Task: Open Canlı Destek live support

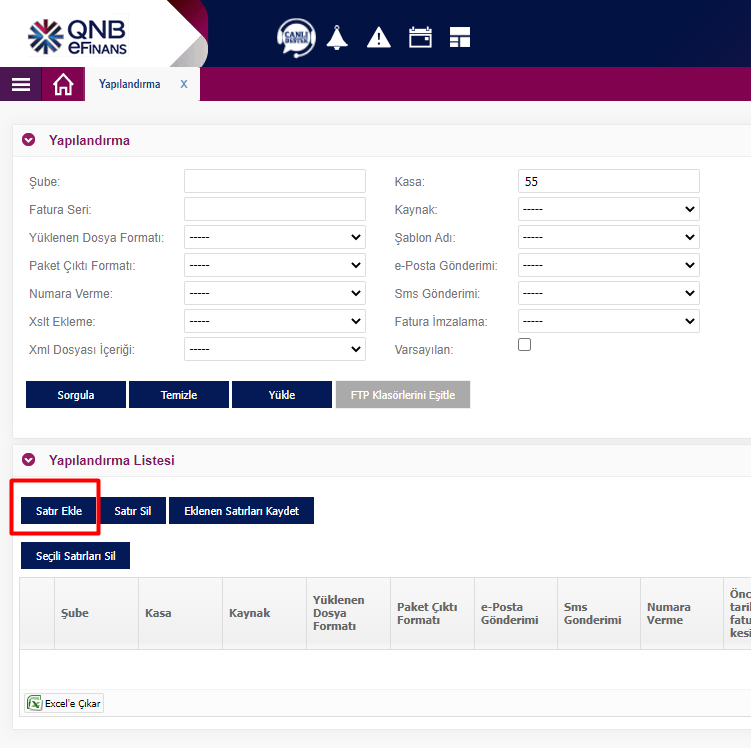Action: 296,38
